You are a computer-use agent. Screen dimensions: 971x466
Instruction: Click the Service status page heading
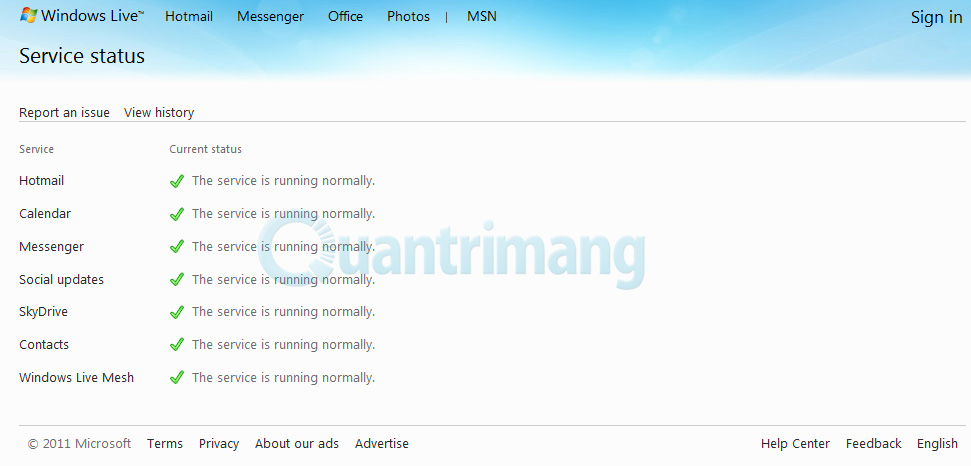82,56
